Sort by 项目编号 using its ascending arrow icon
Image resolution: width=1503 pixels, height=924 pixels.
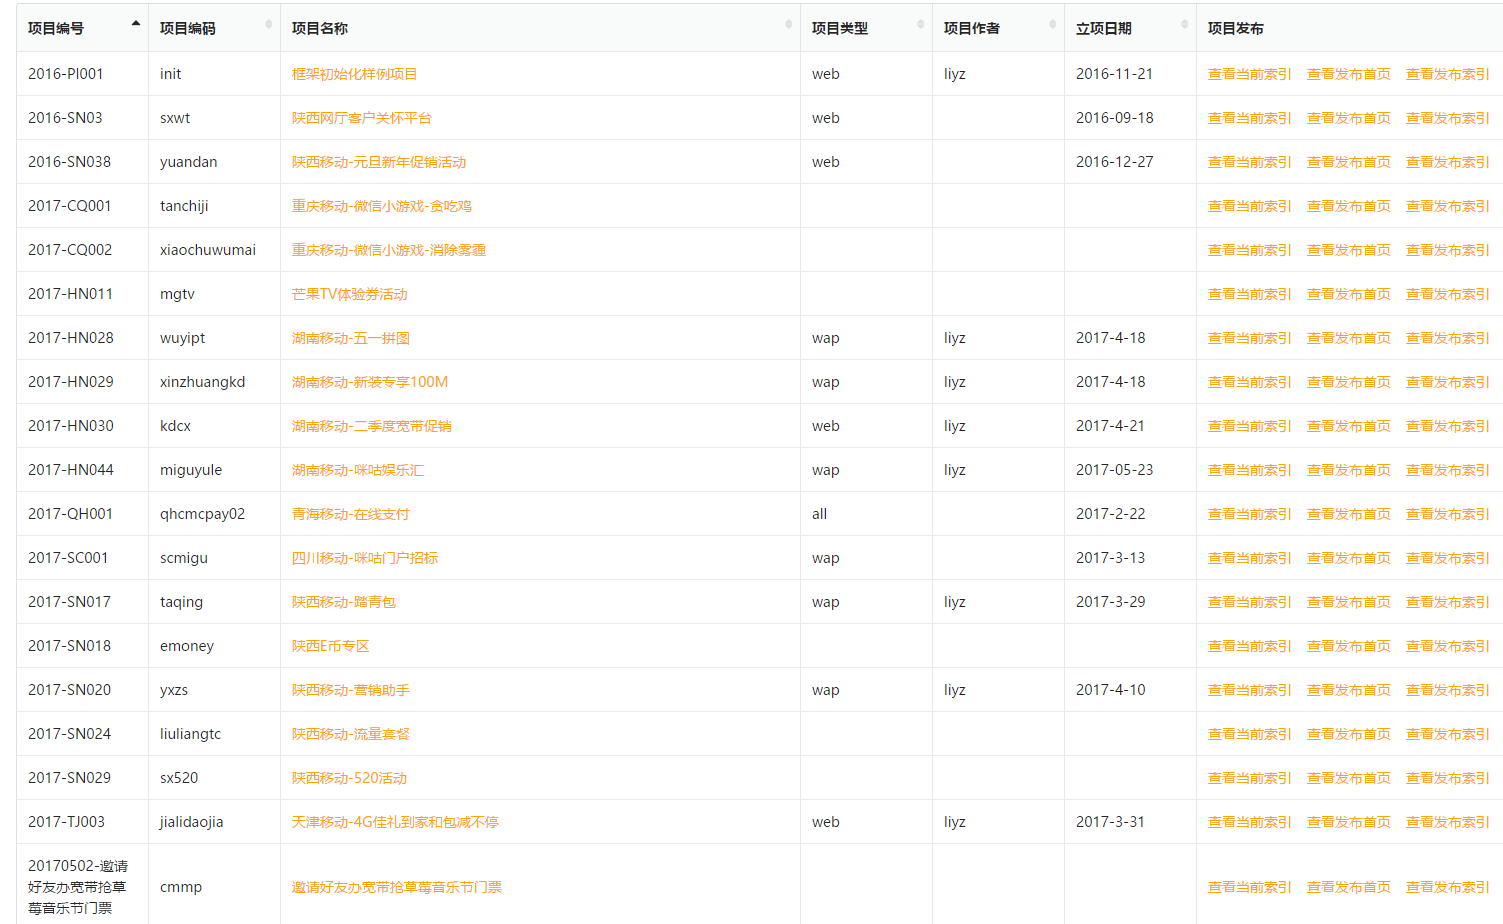pos(135,24)
